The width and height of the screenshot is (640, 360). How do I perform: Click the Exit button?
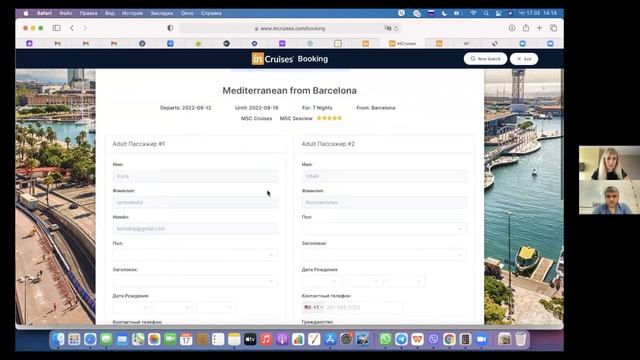pyautogui.click(x=524, y=59)
